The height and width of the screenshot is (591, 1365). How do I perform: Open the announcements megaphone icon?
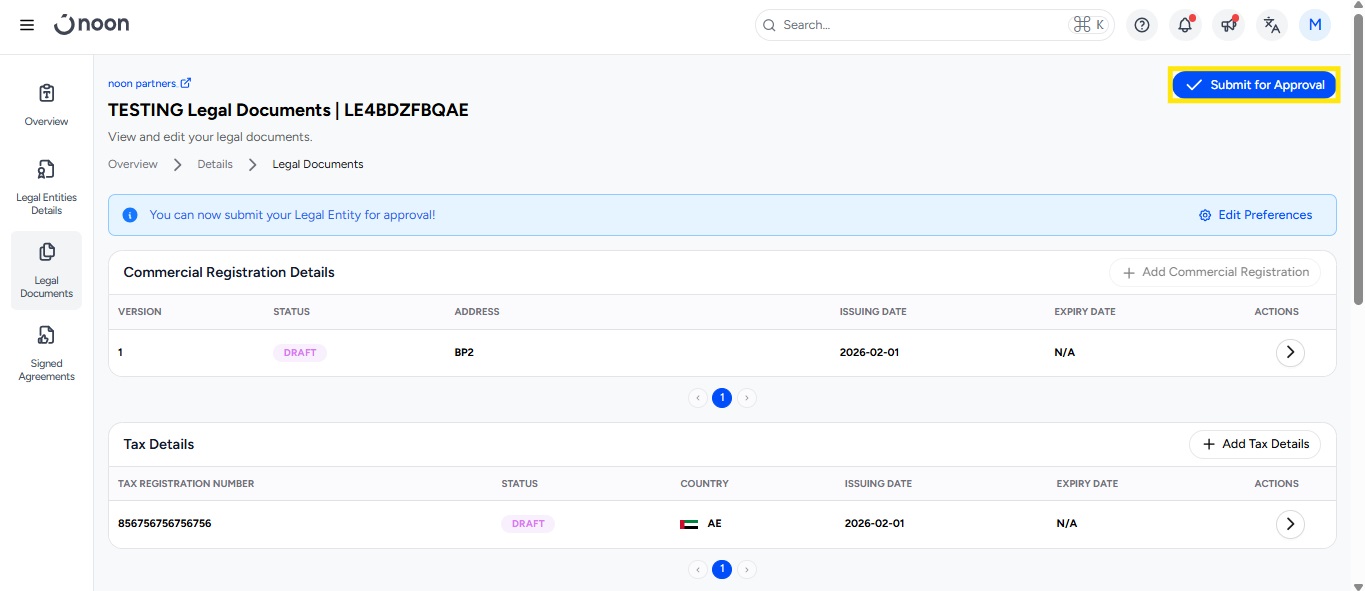tap(1228, 25)
